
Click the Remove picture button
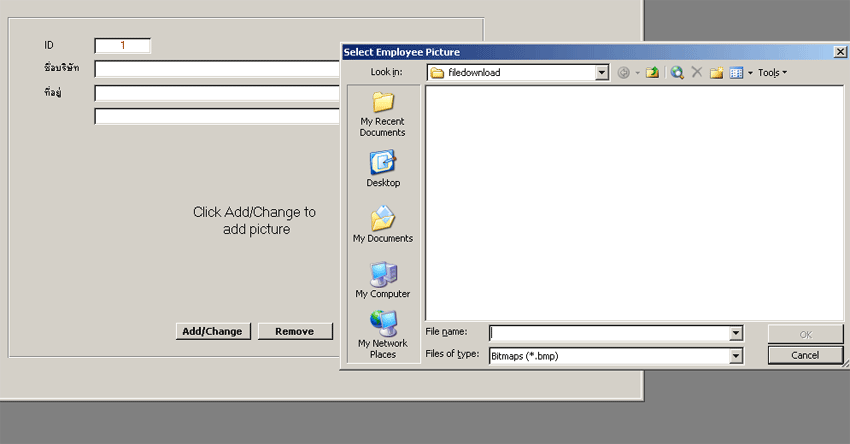[x=295, y=331]
